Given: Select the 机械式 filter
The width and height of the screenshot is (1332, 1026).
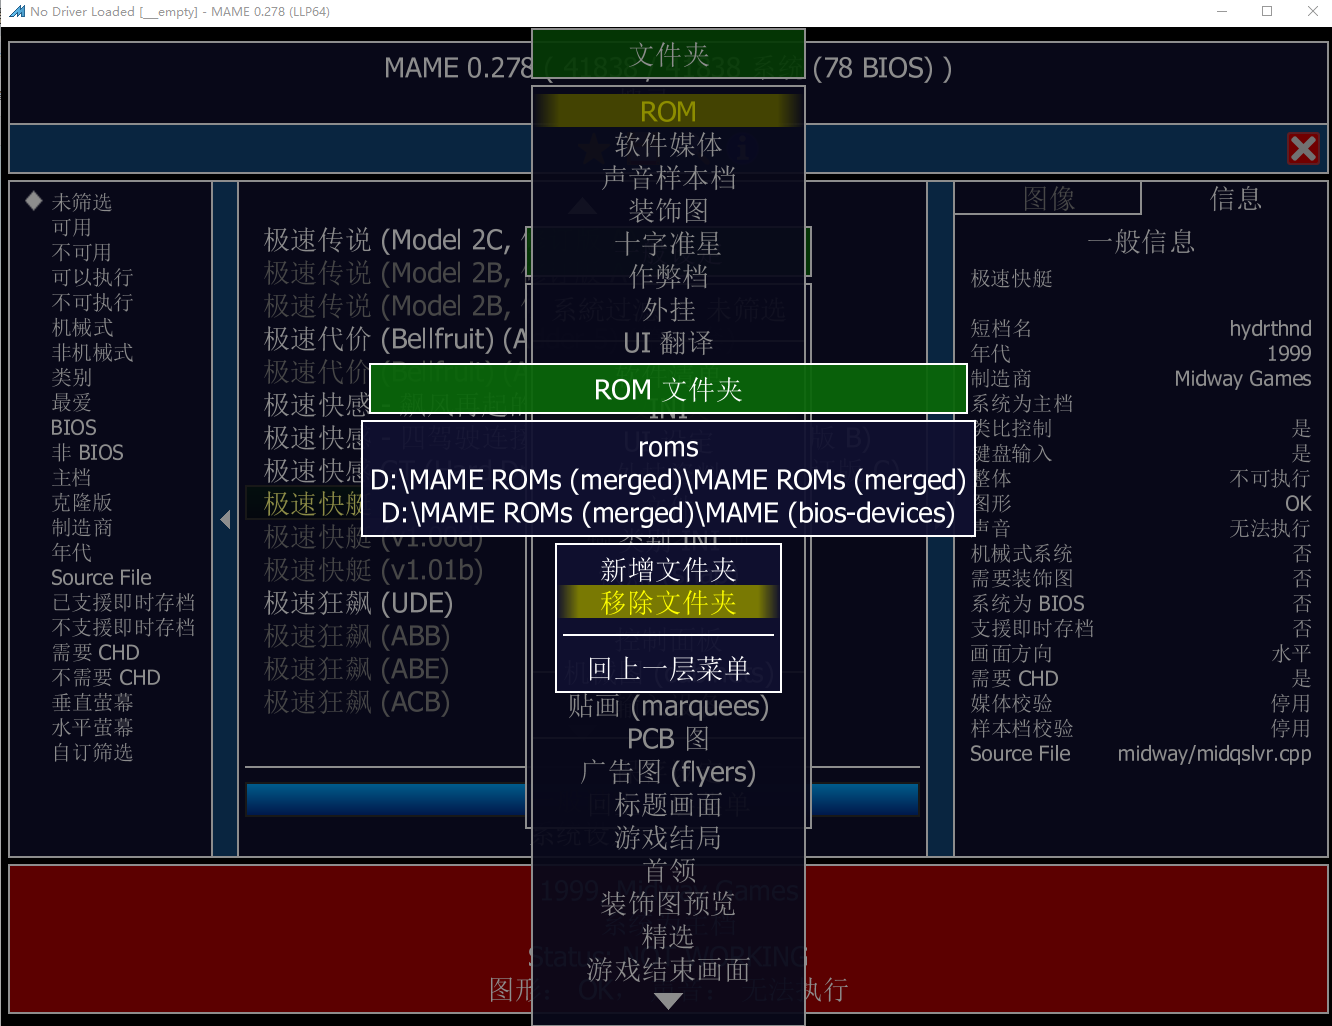Looking at the screenshot, I should pyautogui.click(x=82, y=327).
